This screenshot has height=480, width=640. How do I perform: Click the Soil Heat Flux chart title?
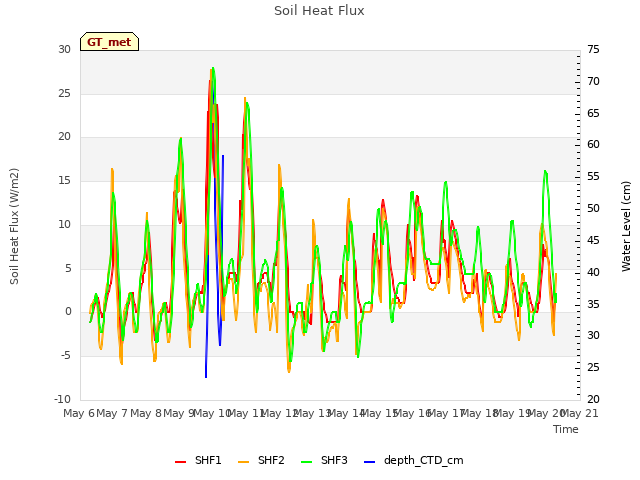319,11
